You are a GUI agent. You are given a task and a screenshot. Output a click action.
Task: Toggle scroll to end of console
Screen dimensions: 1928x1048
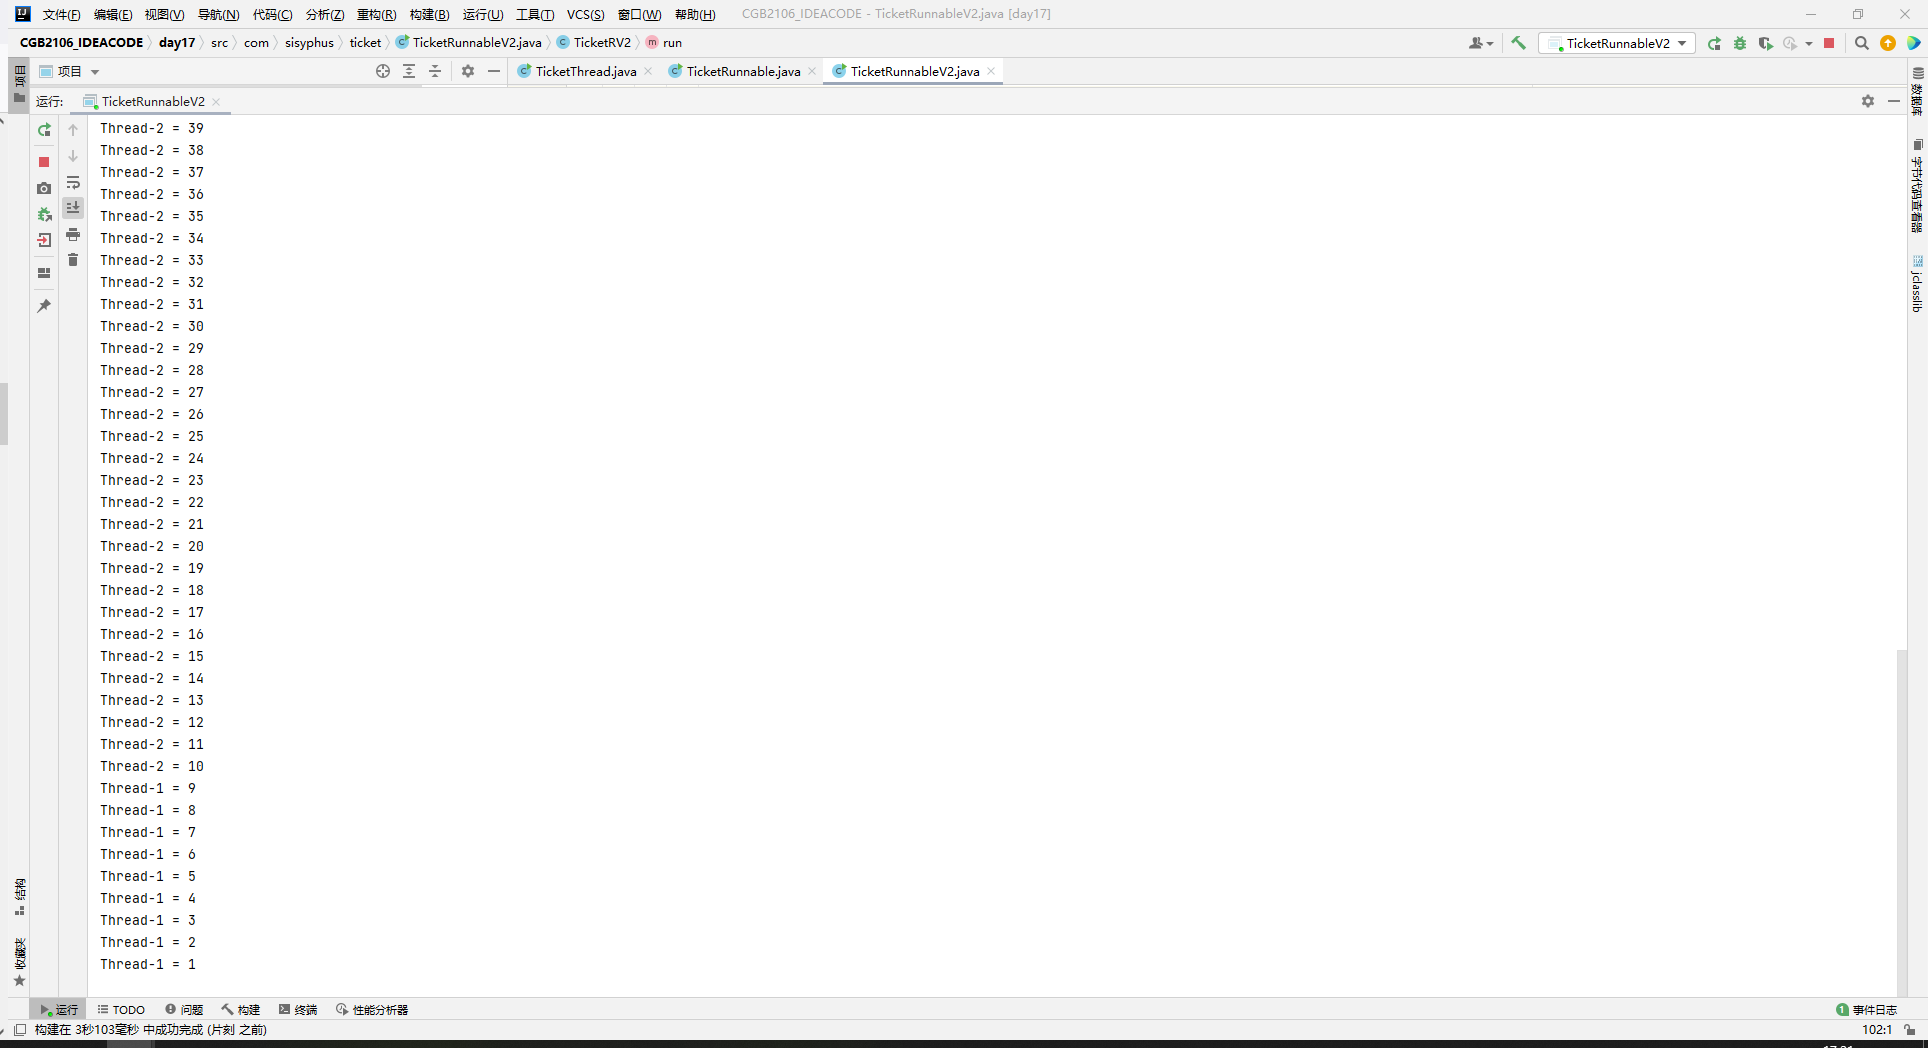73,208
